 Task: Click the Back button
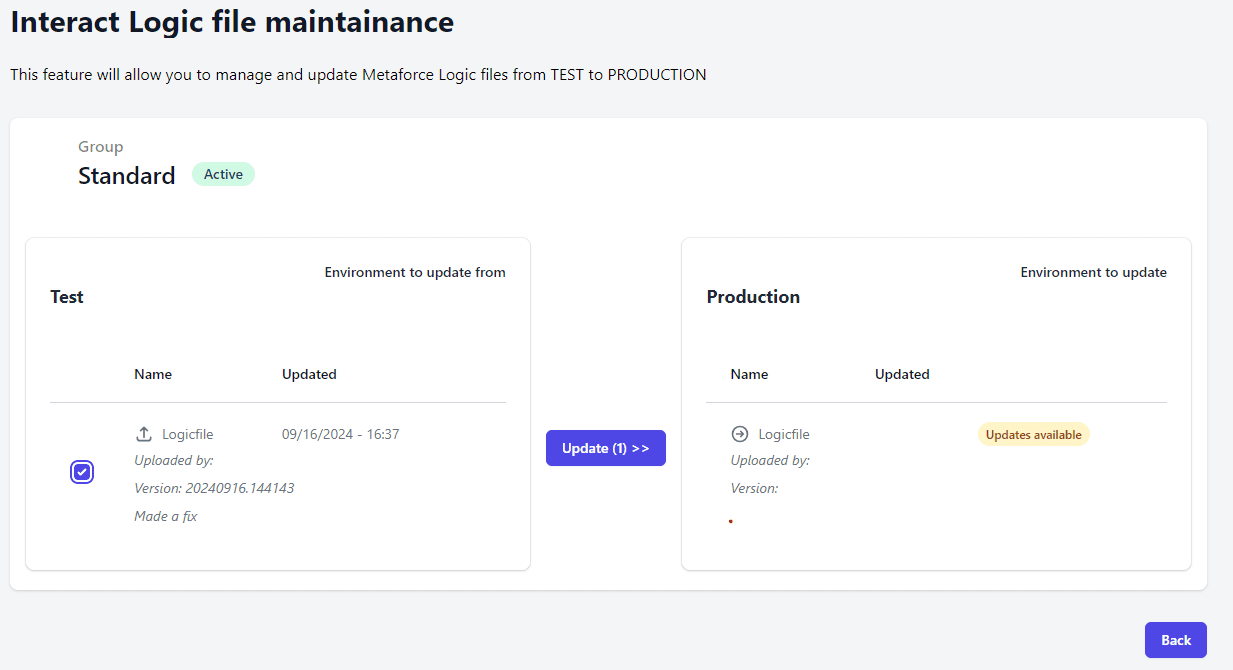[x=1175, y=639]
